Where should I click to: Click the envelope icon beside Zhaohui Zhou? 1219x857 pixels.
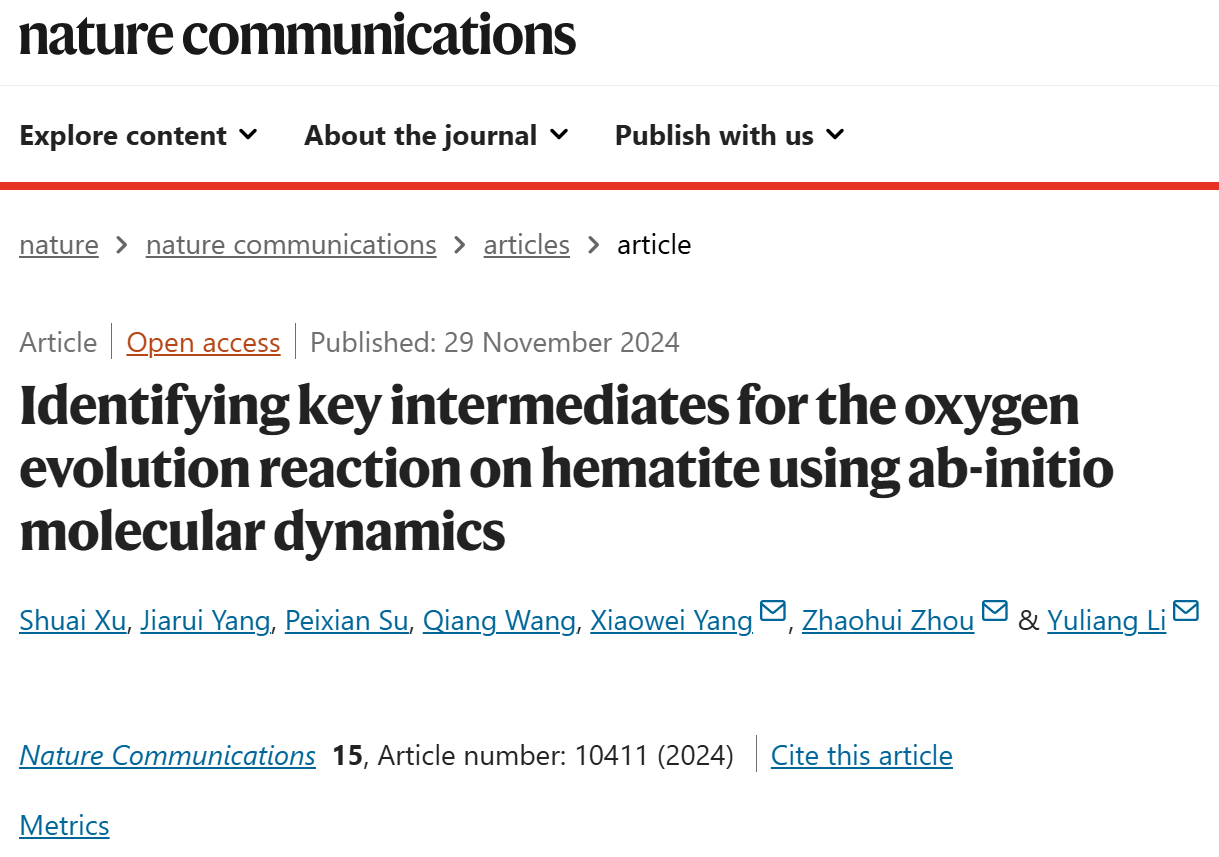click(994, 611)
